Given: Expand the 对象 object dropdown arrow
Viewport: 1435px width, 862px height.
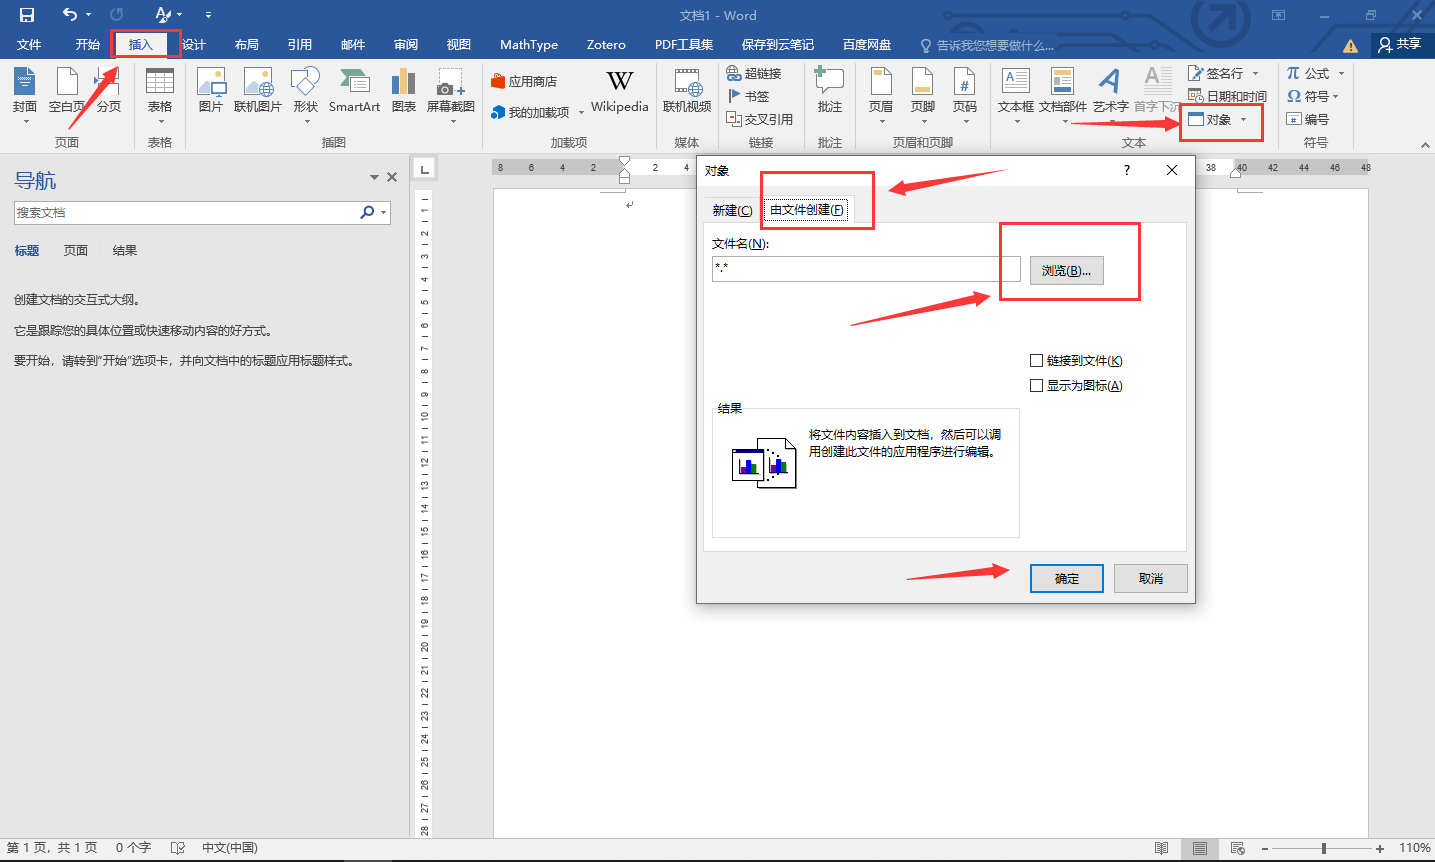Looking at the screenshot, I should [1244, 120].
